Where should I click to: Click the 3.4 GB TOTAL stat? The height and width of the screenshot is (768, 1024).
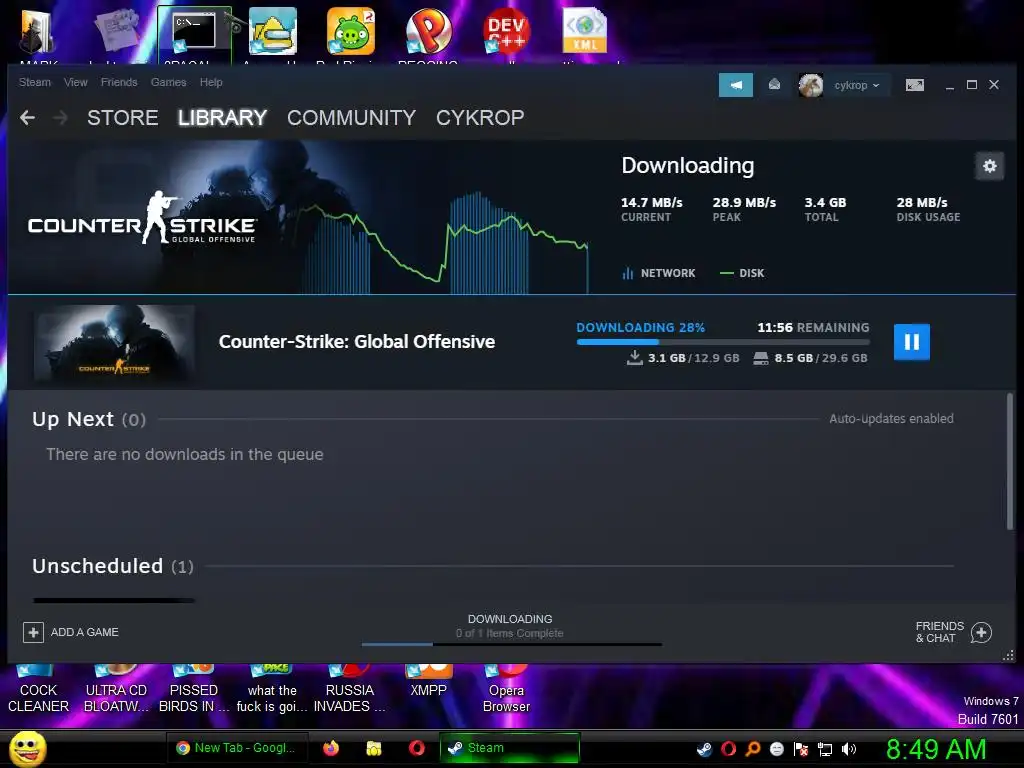click(x=825, y=209)
